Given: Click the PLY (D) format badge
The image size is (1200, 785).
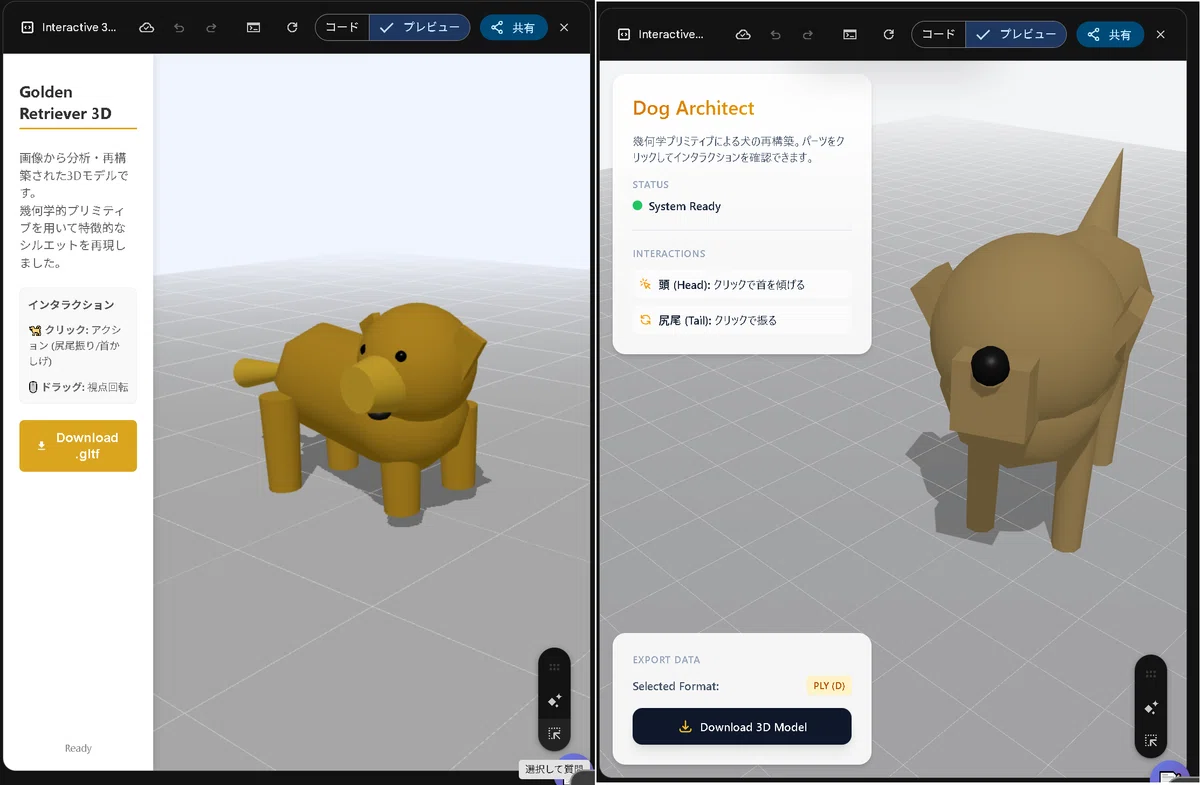Looking at the screenshot, I should point(829,686).
